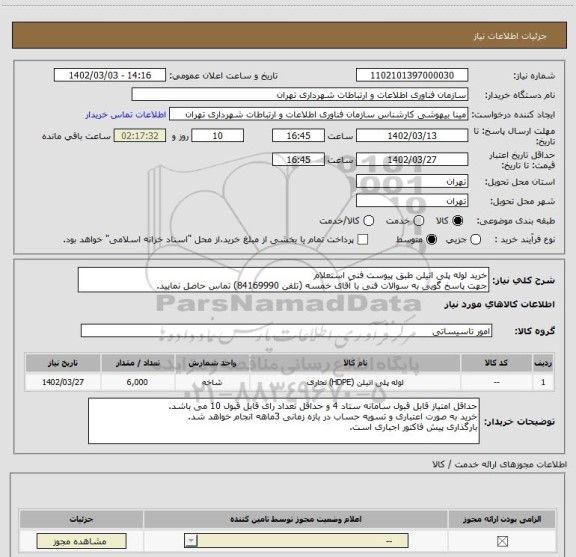
Task: Click the response deadline date 1402/03/13
Action: 412,136
